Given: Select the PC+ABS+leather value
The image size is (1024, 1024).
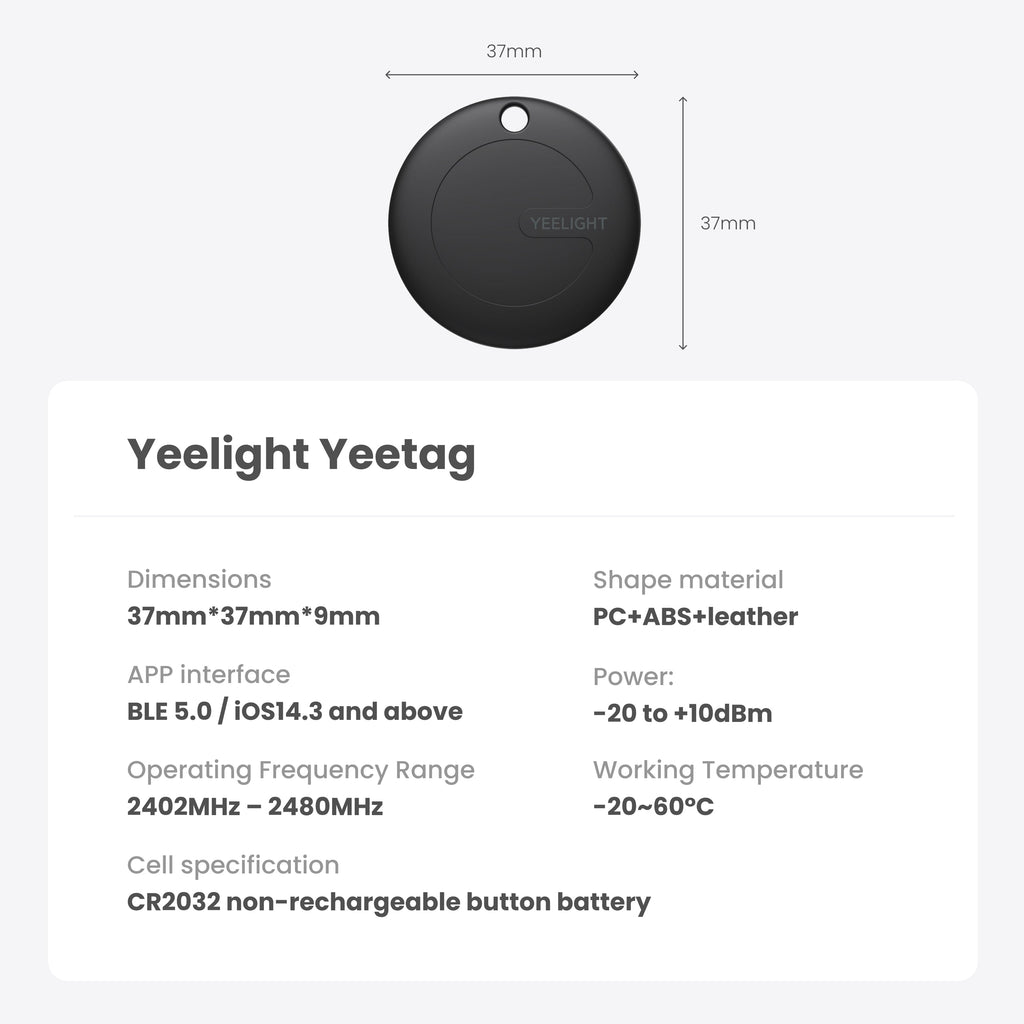Looking at the screenshot, I should pos(695,616).
